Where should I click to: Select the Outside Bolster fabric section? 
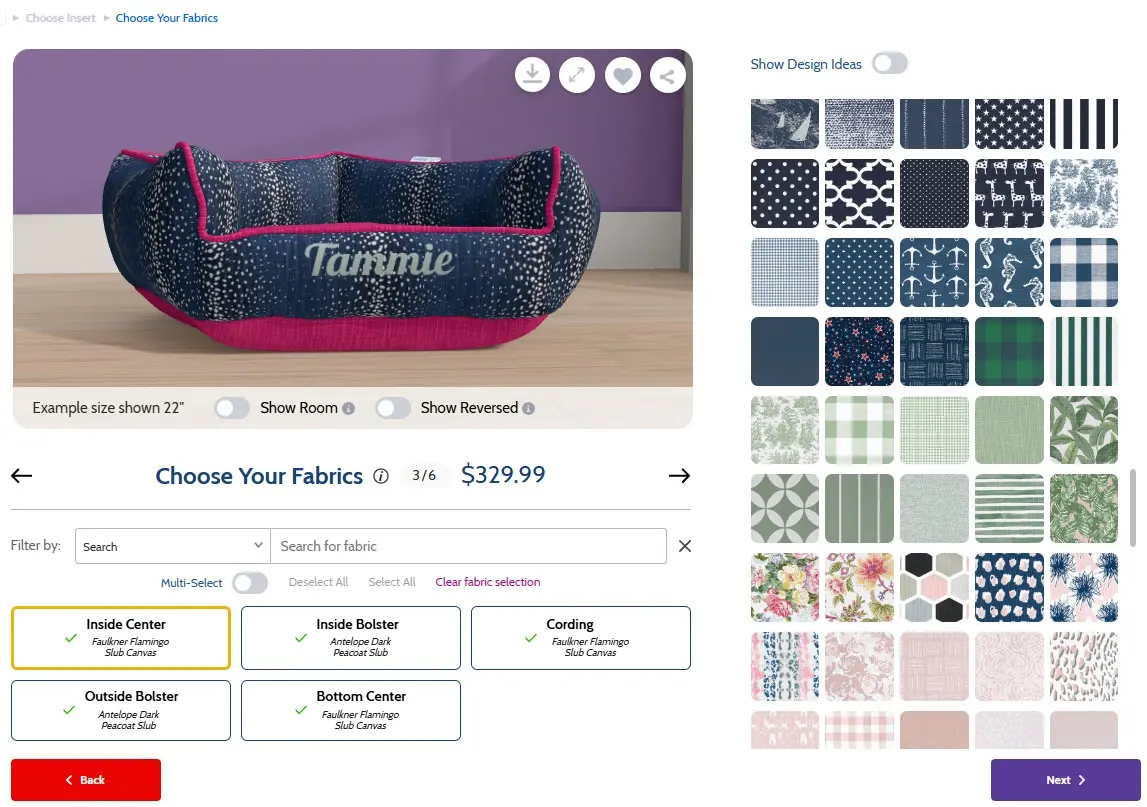point(121,710)
